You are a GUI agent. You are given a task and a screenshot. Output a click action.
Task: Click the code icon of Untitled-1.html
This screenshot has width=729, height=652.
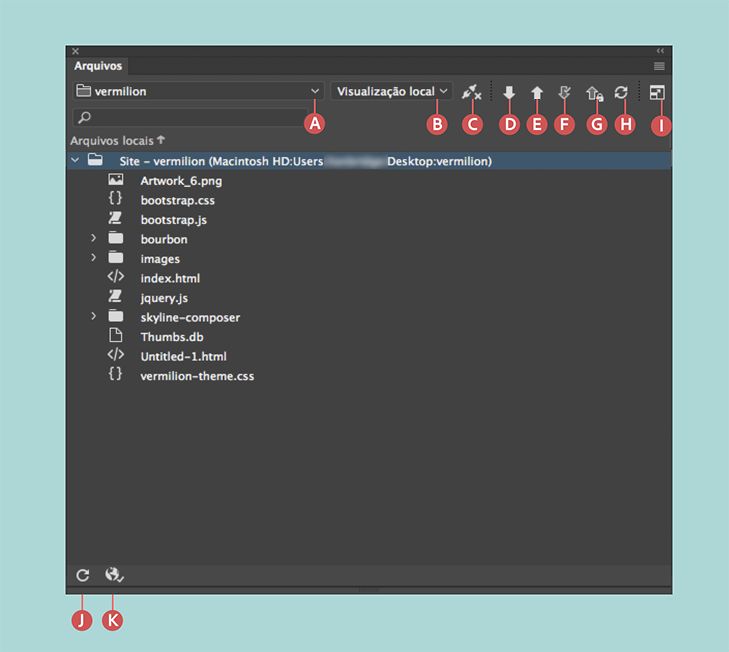(115, 355)
